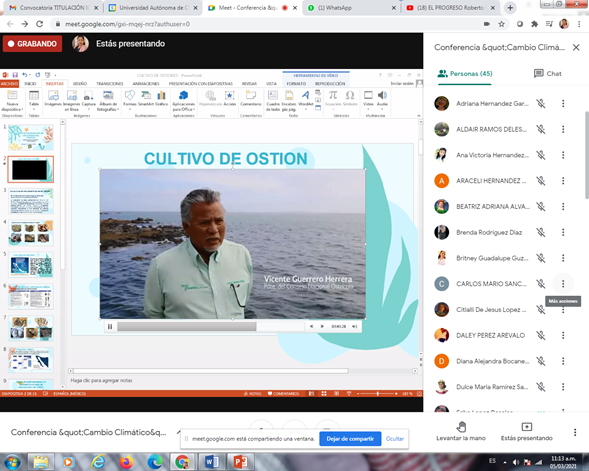Toggle mute for Ana Victoria Hernandez
Image resolution: width=589 pixels, height=471 pixels.
point(541,155)
